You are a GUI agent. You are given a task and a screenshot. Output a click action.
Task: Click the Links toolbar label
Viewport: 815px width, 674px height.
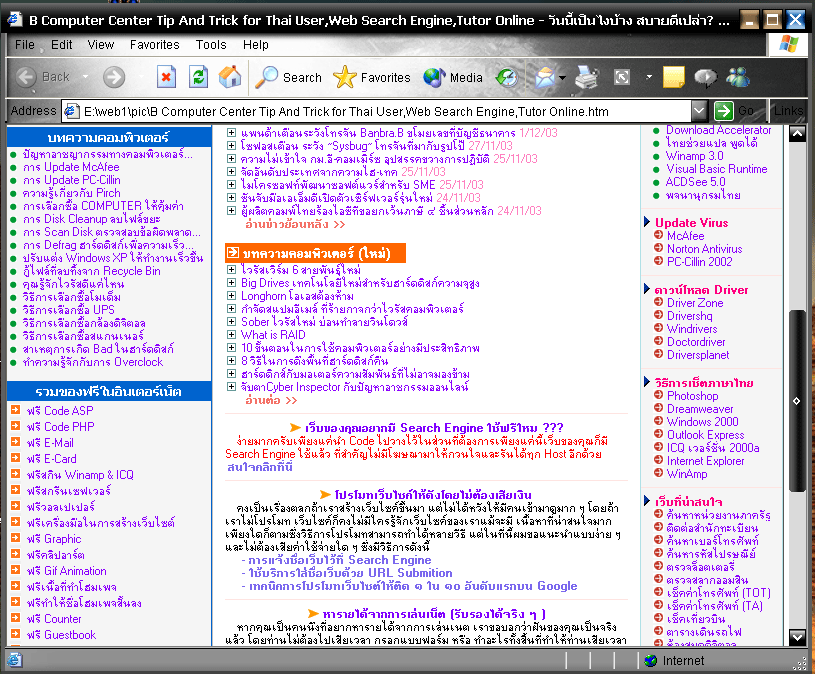pos(788,111)
